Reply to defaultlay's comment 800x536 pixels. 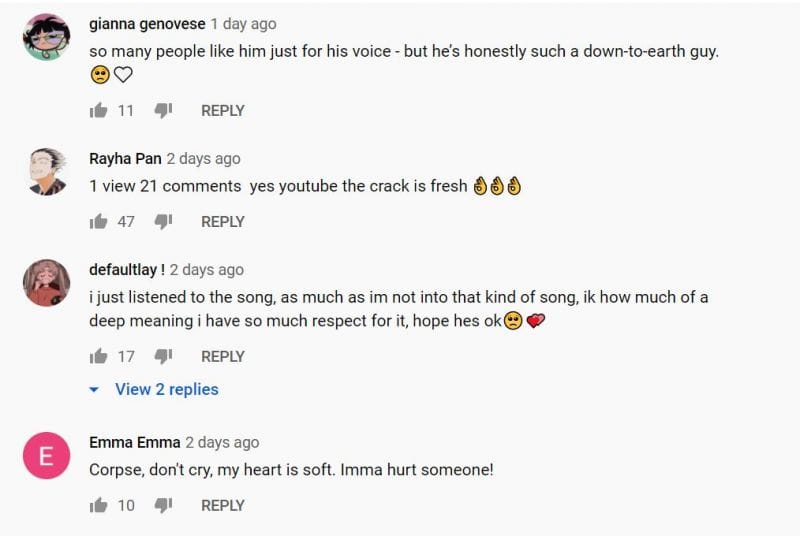click(223, 356)
